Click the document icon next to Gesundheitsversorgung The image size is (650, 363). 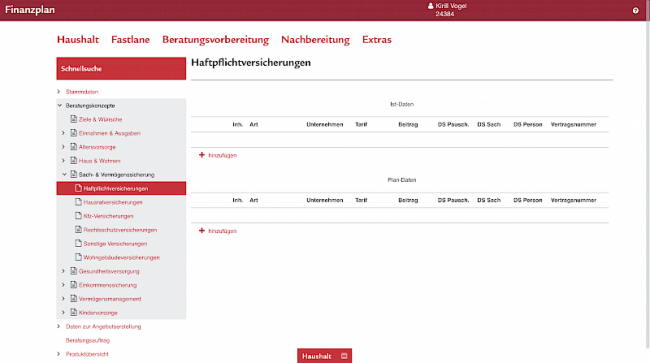tap(73, 271)
